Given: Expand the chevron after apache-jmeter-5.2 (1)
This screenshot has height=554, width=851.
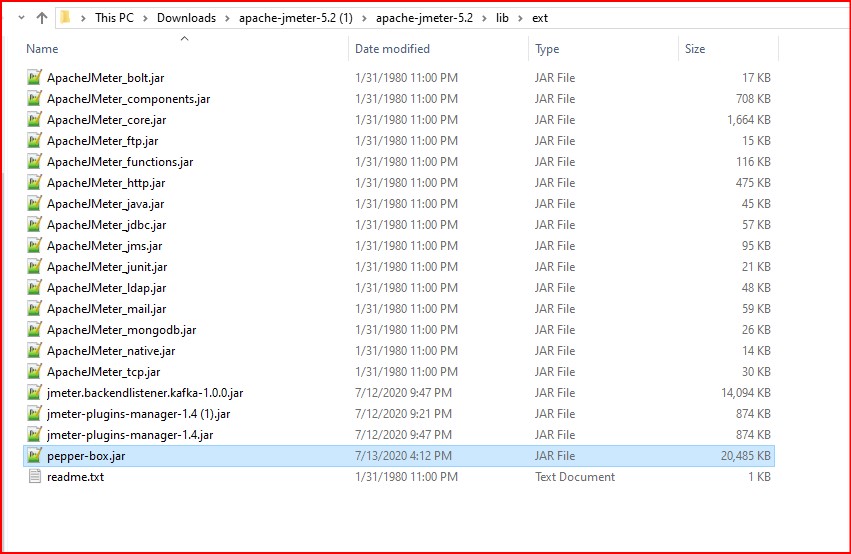Looking at the screenshot, I should [364, 18].
